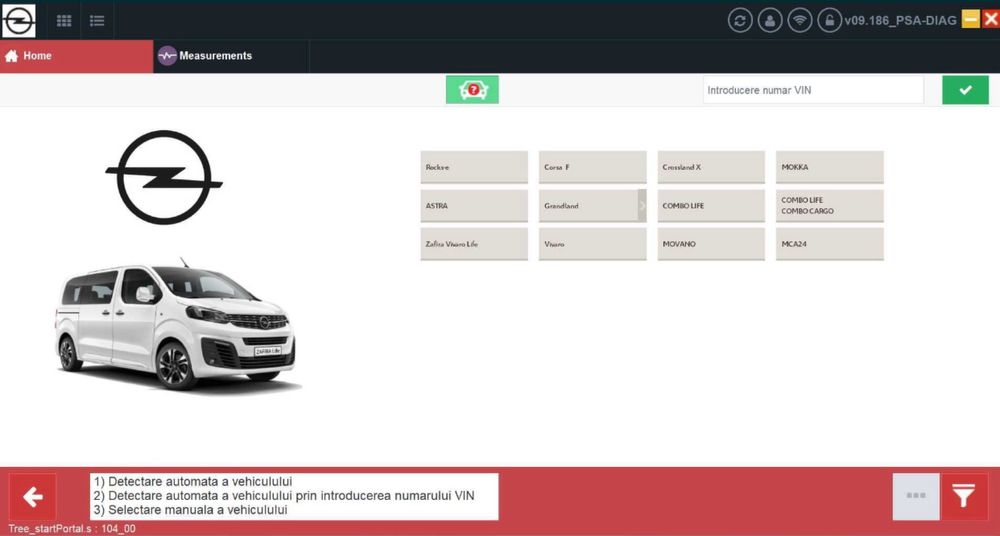The image size is (1000, 536).
Task: Click the Introducere numar VIN field
Action: pos(813,90)
